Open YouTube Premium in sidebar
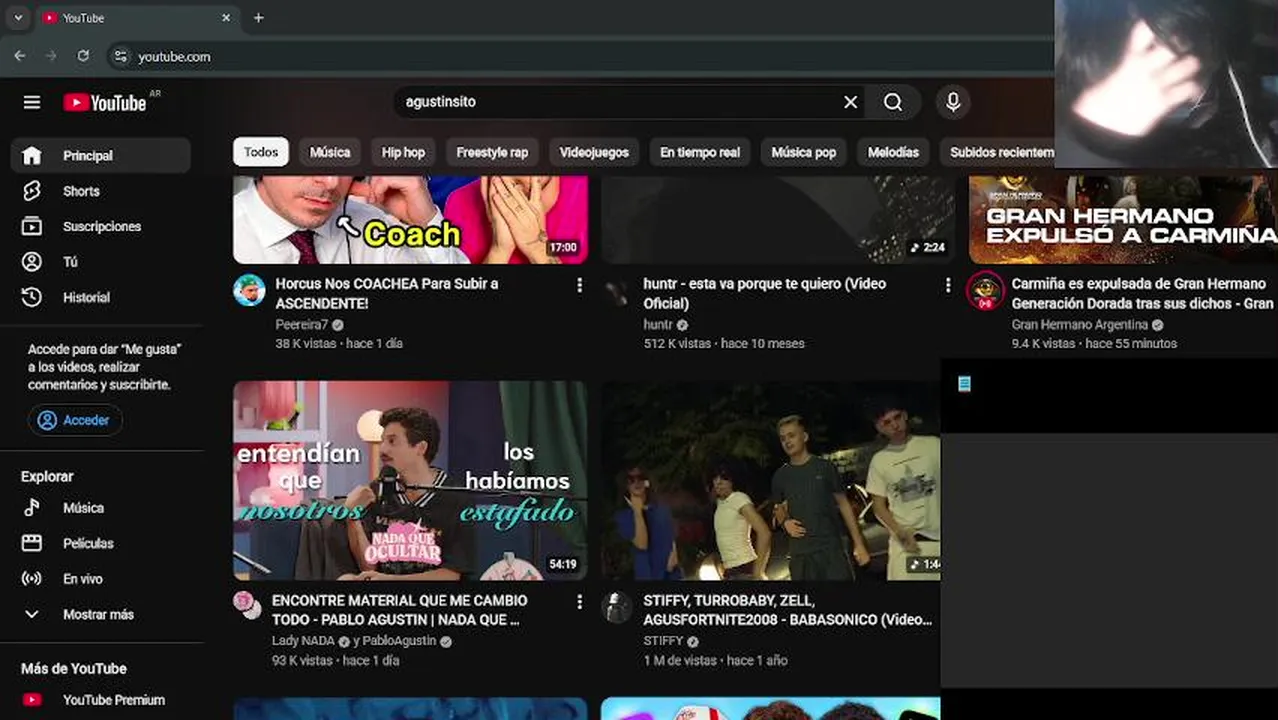This screenshot has height=720, width=1278. [100, 700]
